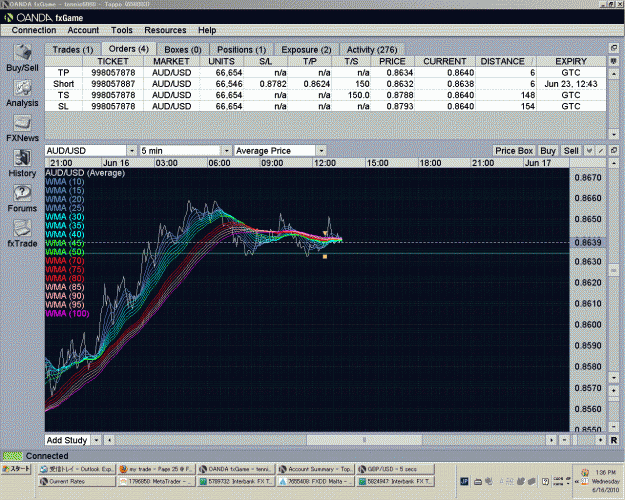Click the Jun 23, 12:43 expiry cell
The width and height of the screenshot is (625, 500).
click(571, 84)
